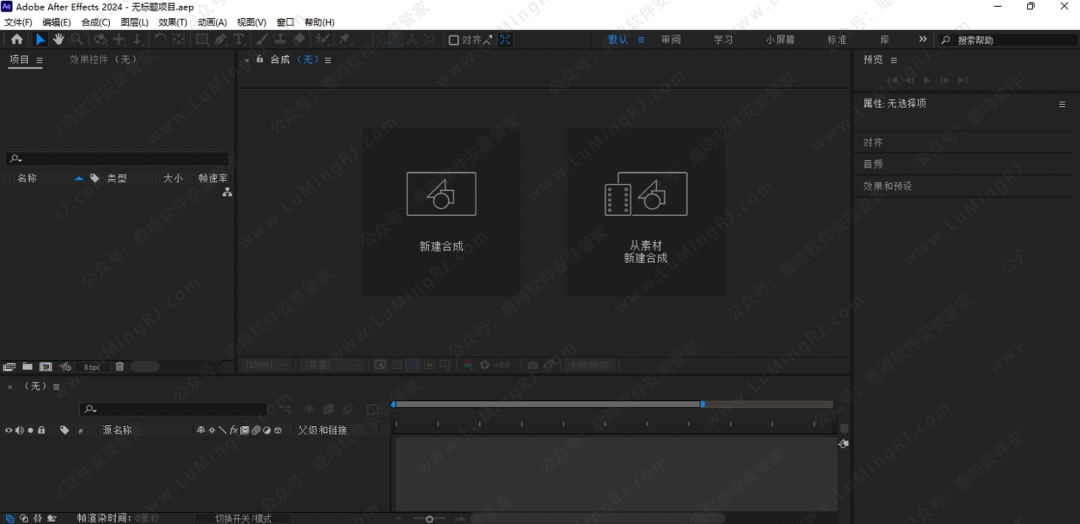1080x524 pixels.
Task: Switch to 审阅 workspace
Action: coord(671,40)
